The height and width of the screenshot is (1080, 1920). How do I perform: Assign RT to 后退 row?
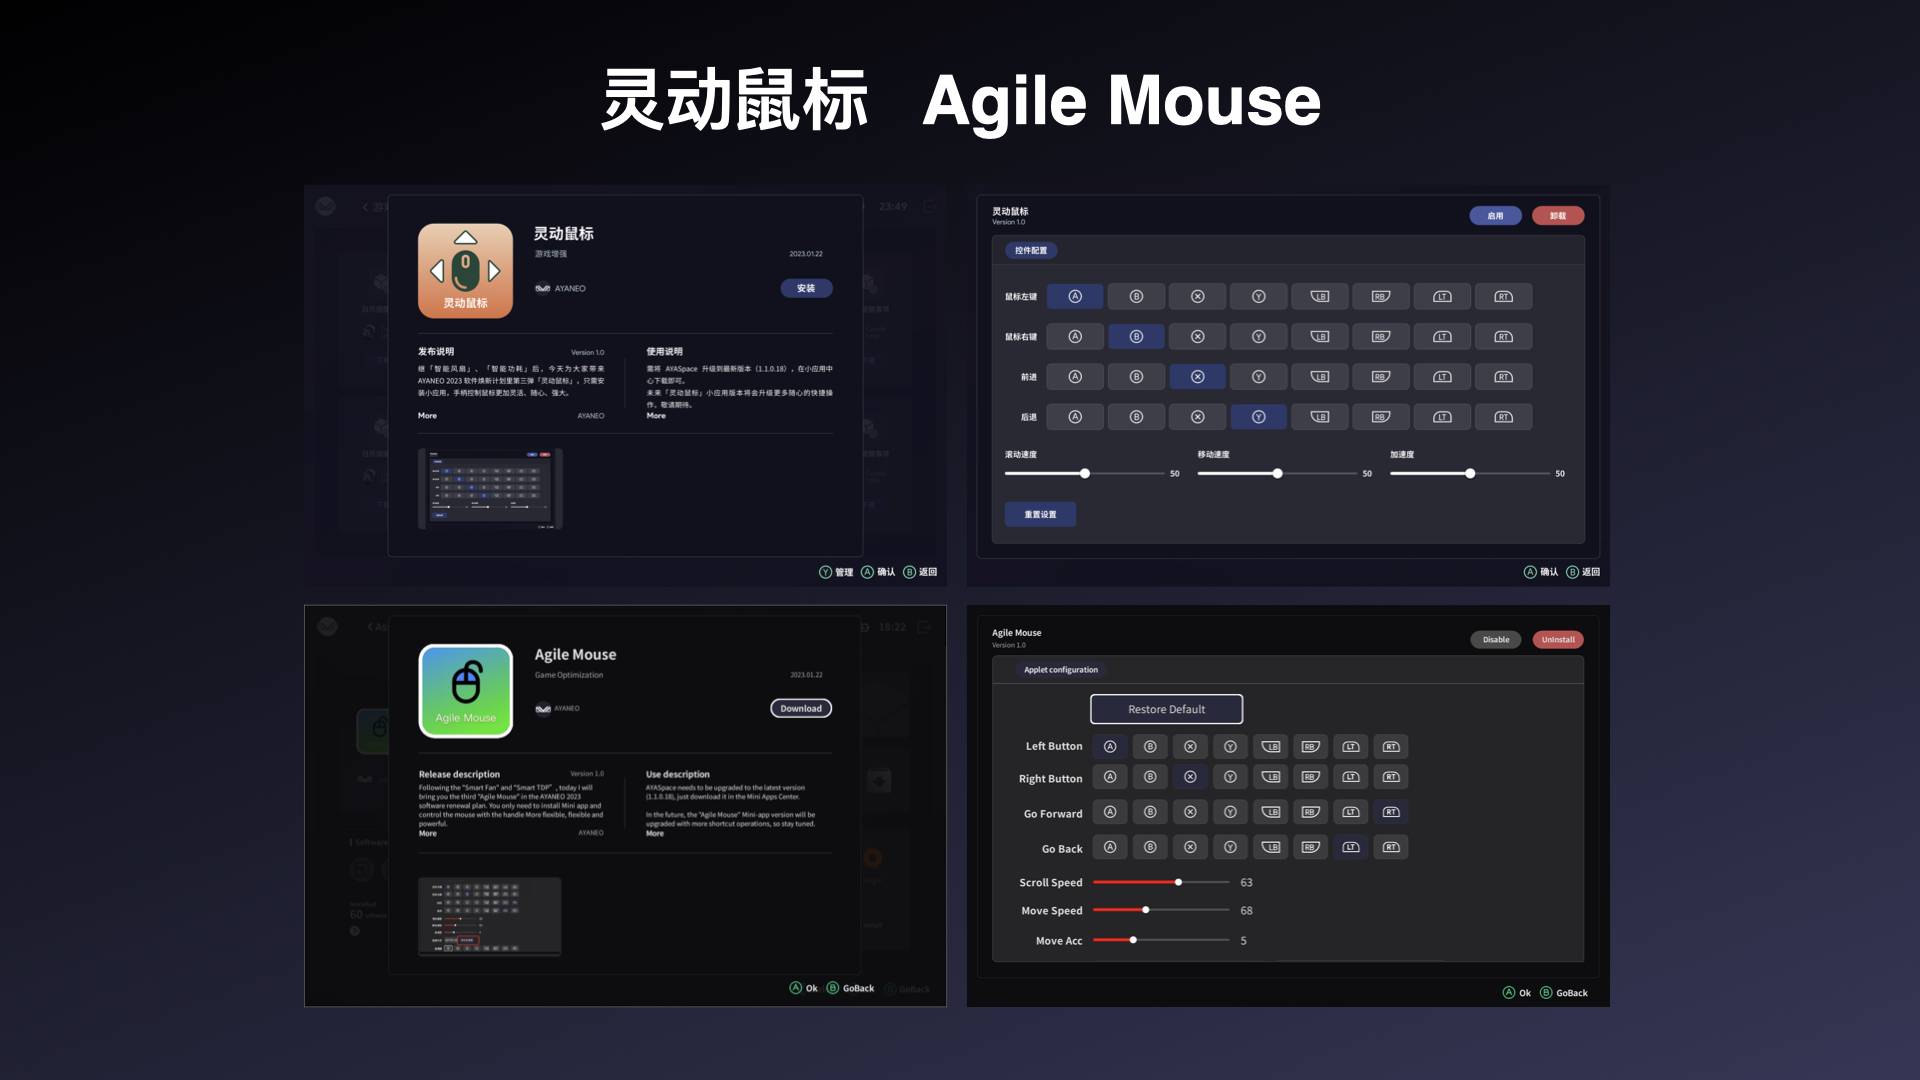coord(1503,416)
